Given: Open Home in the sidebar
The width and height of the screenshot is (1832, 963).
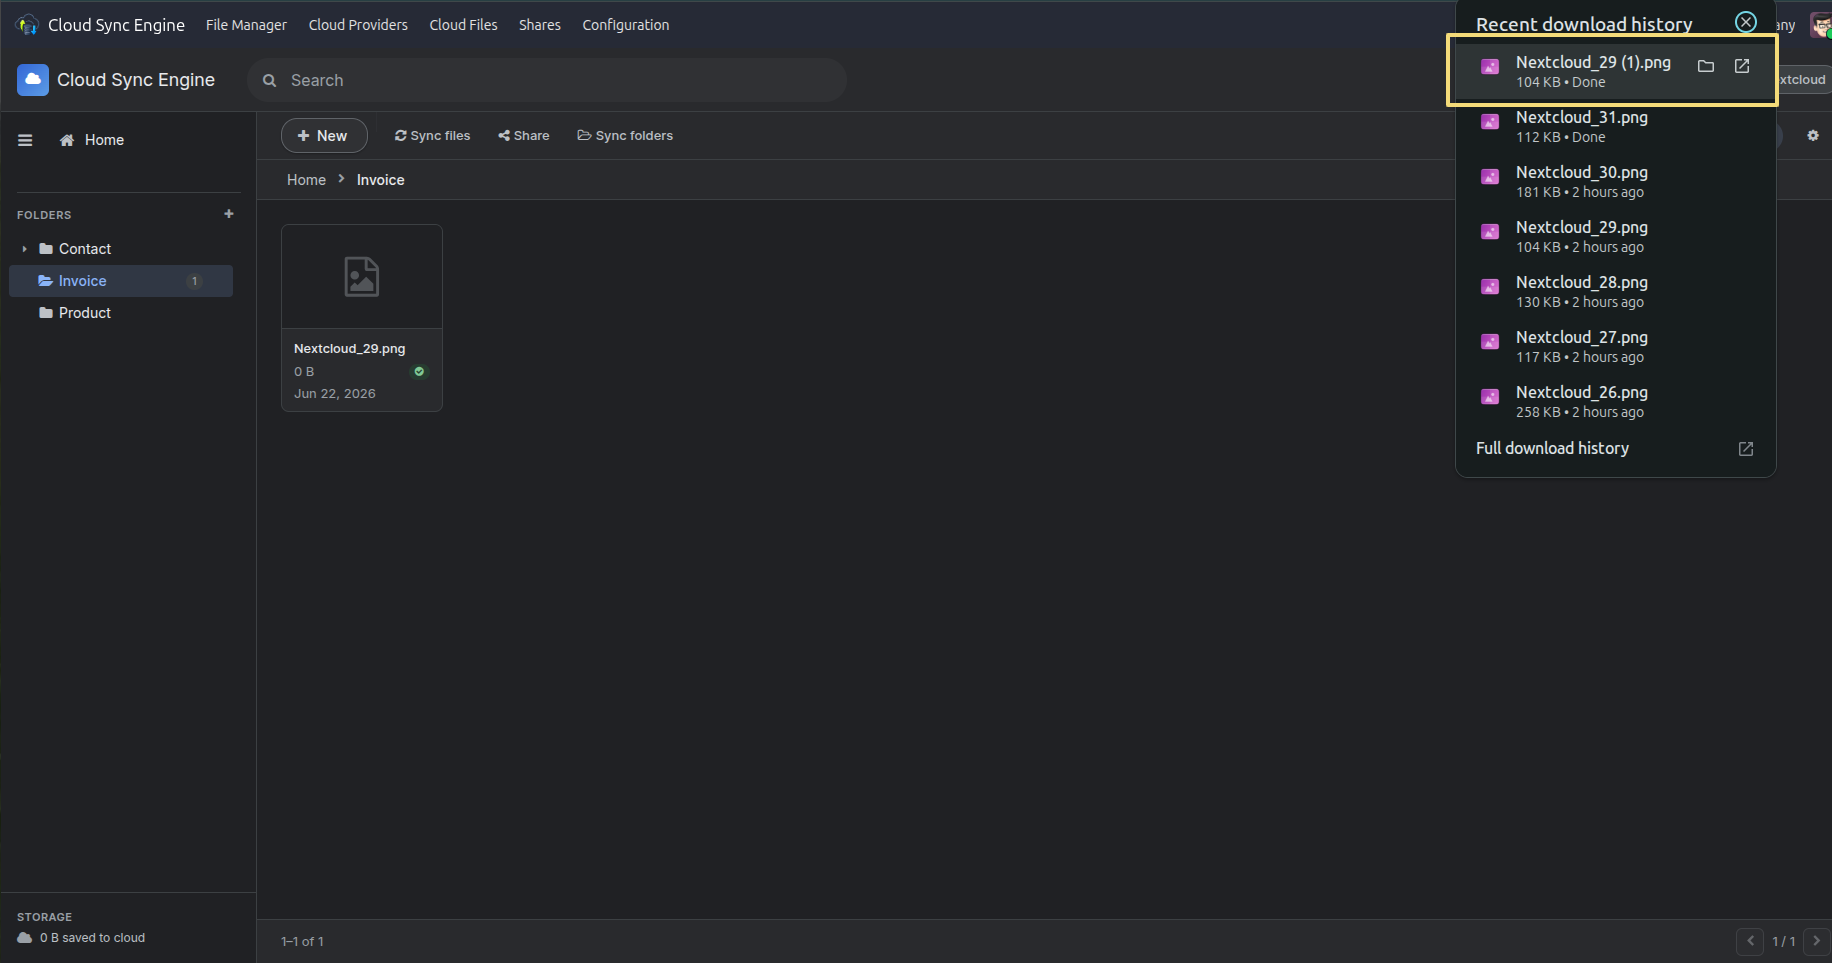Looking at the screenshot, I should (x=91, y=140).
